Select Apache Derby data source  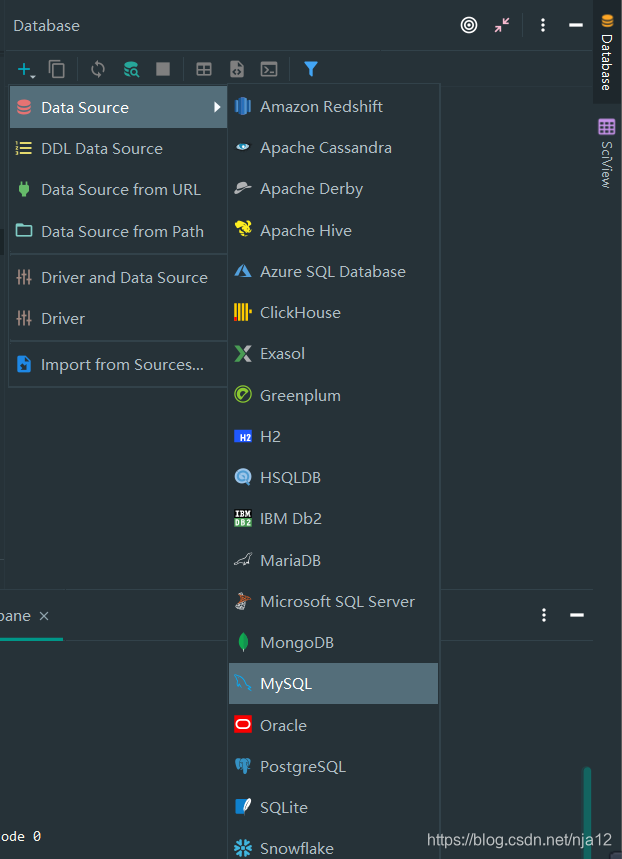point(333,188)
